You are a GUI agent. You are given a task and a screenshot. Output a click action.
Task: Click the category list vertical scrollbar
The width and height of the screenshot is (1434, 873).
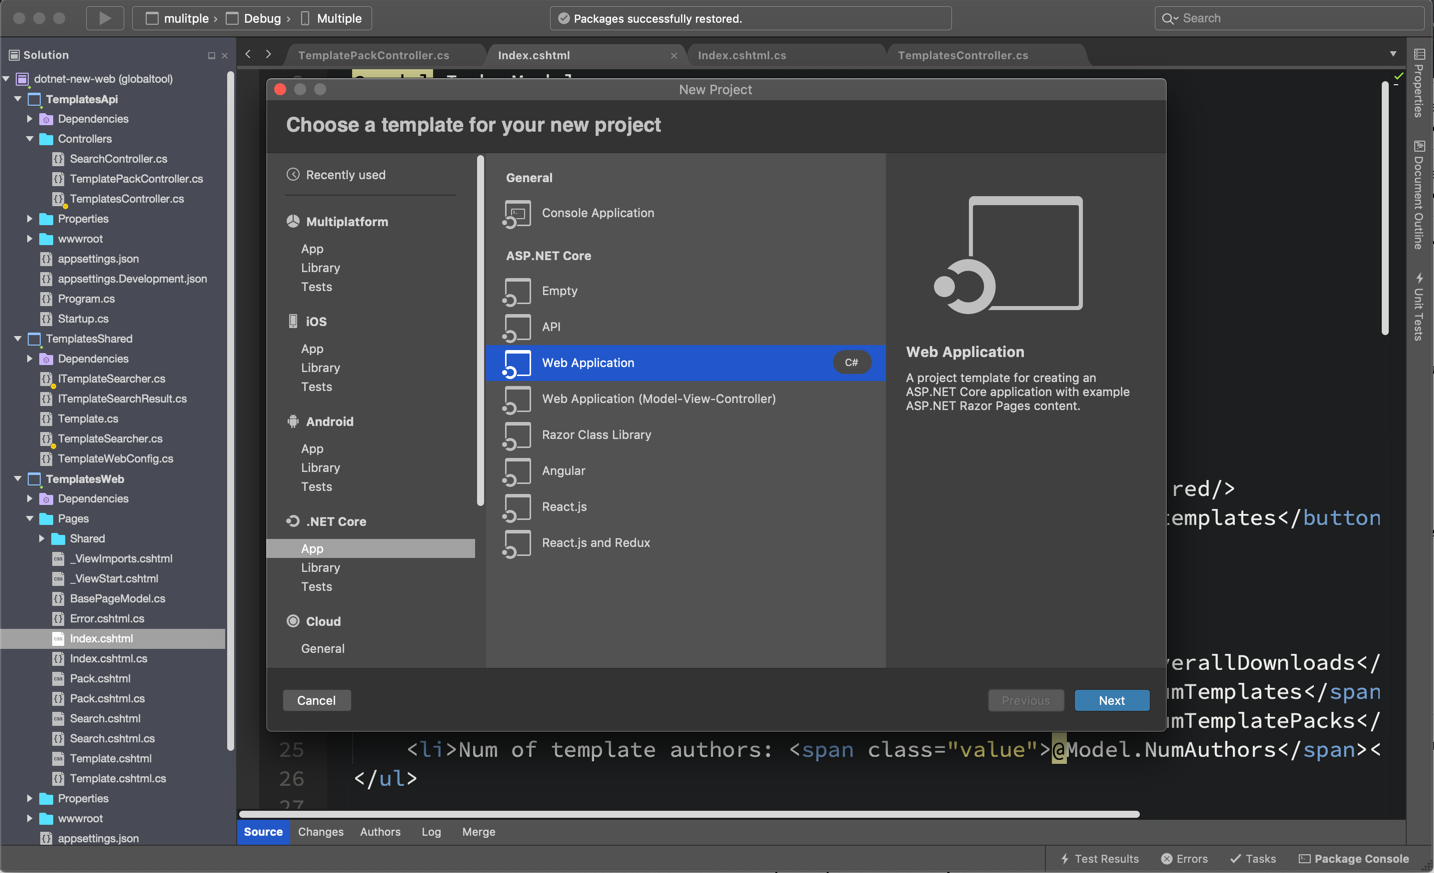pos(480,330)
